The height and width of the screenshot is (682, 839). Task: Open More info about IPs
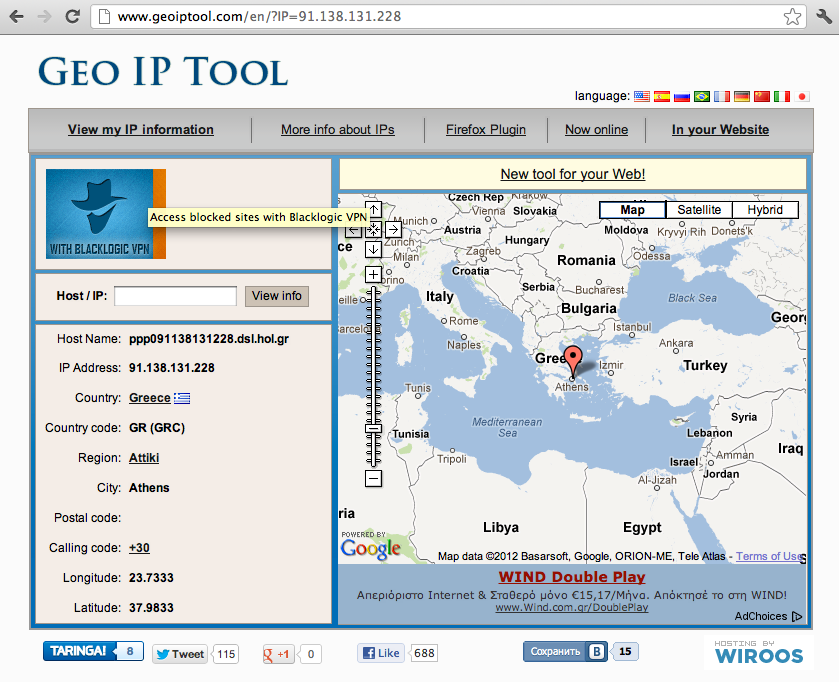(338, 130)
